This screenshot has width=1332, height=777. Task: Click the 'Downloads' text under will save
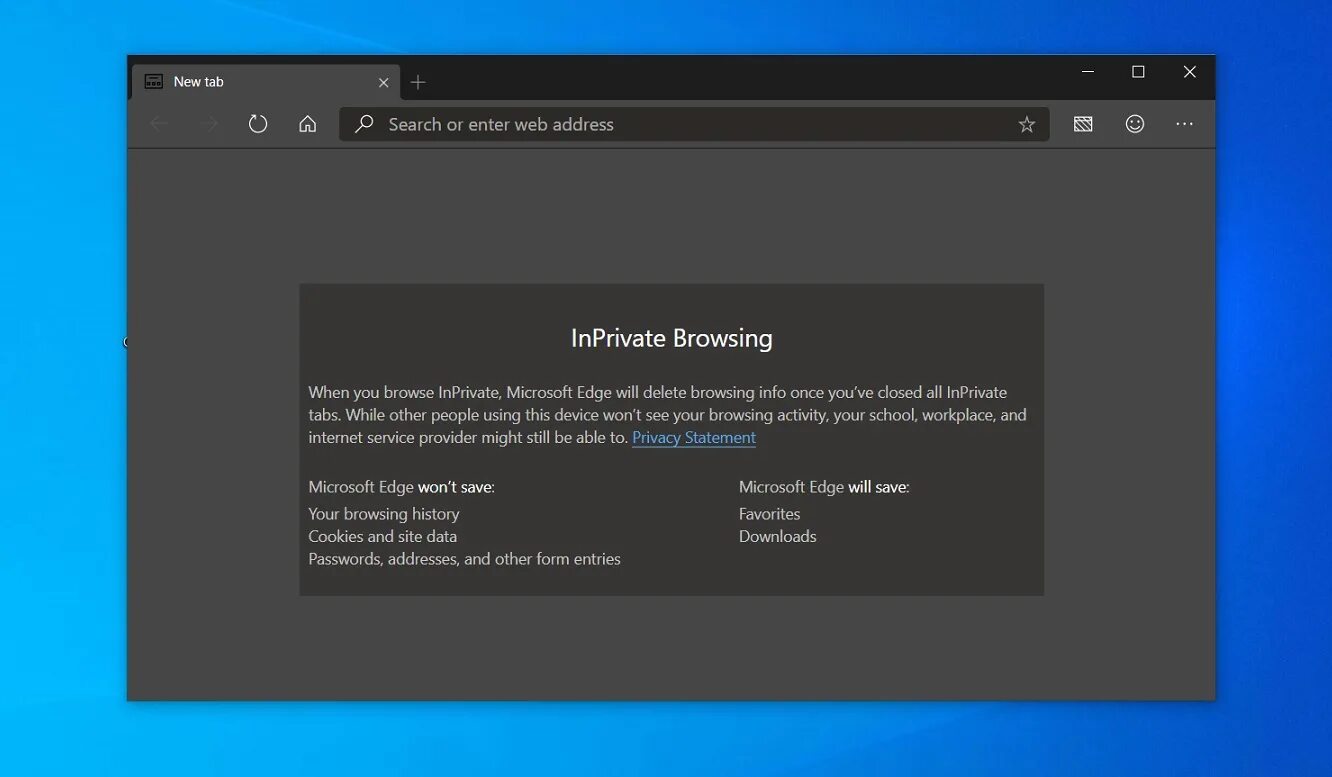pos(778,537)
